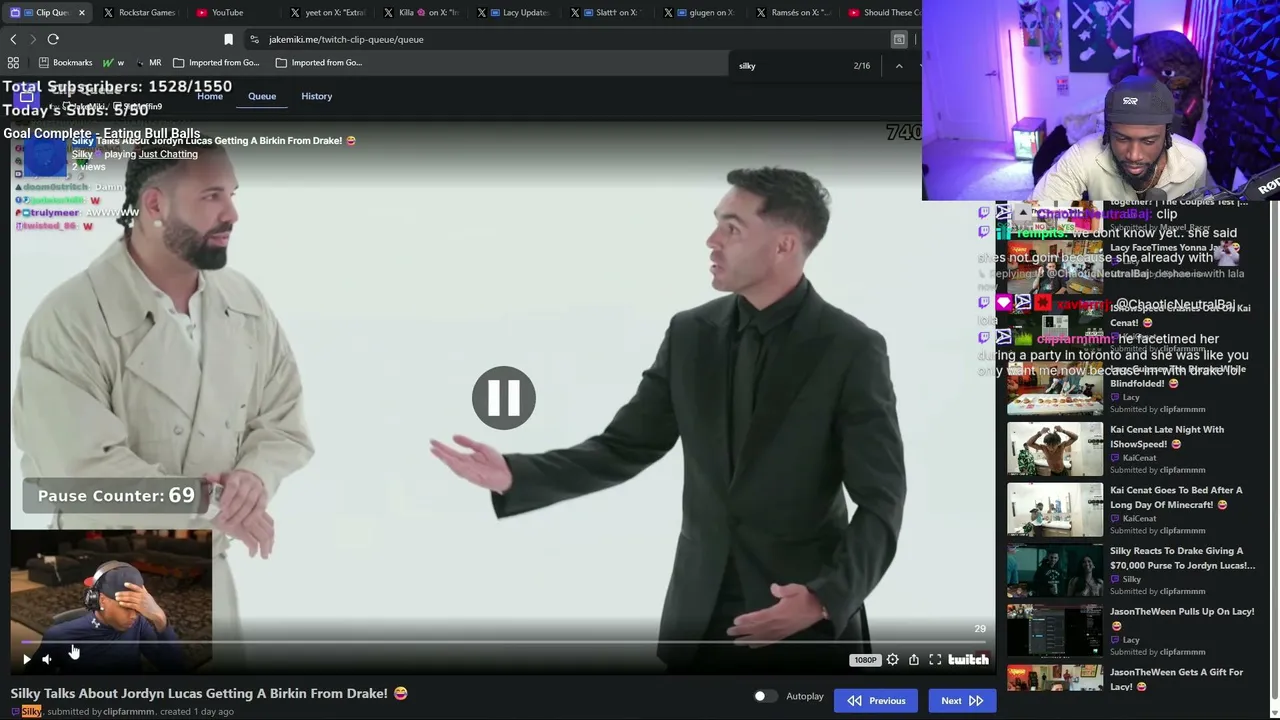The width and height of the screenshot is (1280, 720).
Task: Open the 'MR' bookmark
Action: tap(148, 62)
